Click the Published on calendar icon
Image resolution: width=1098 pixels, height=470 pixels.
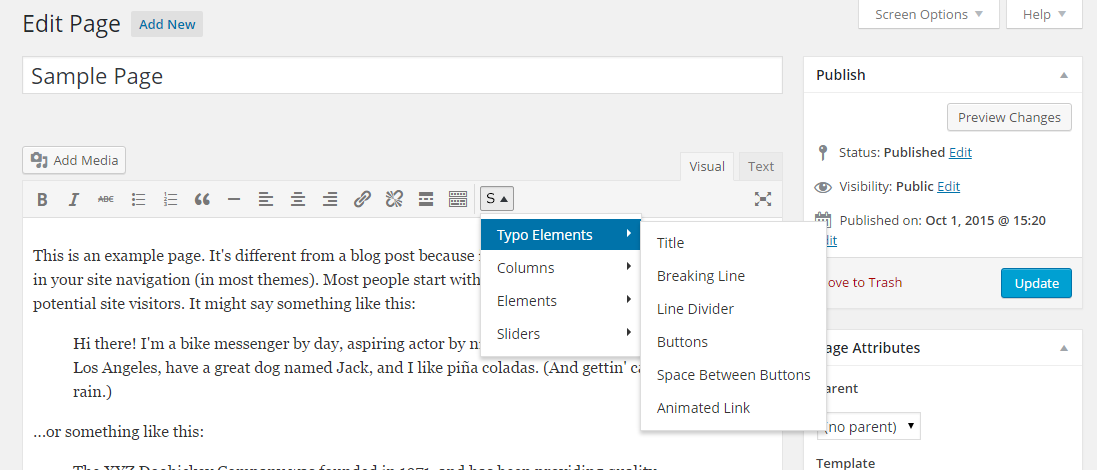coord(824,219)
